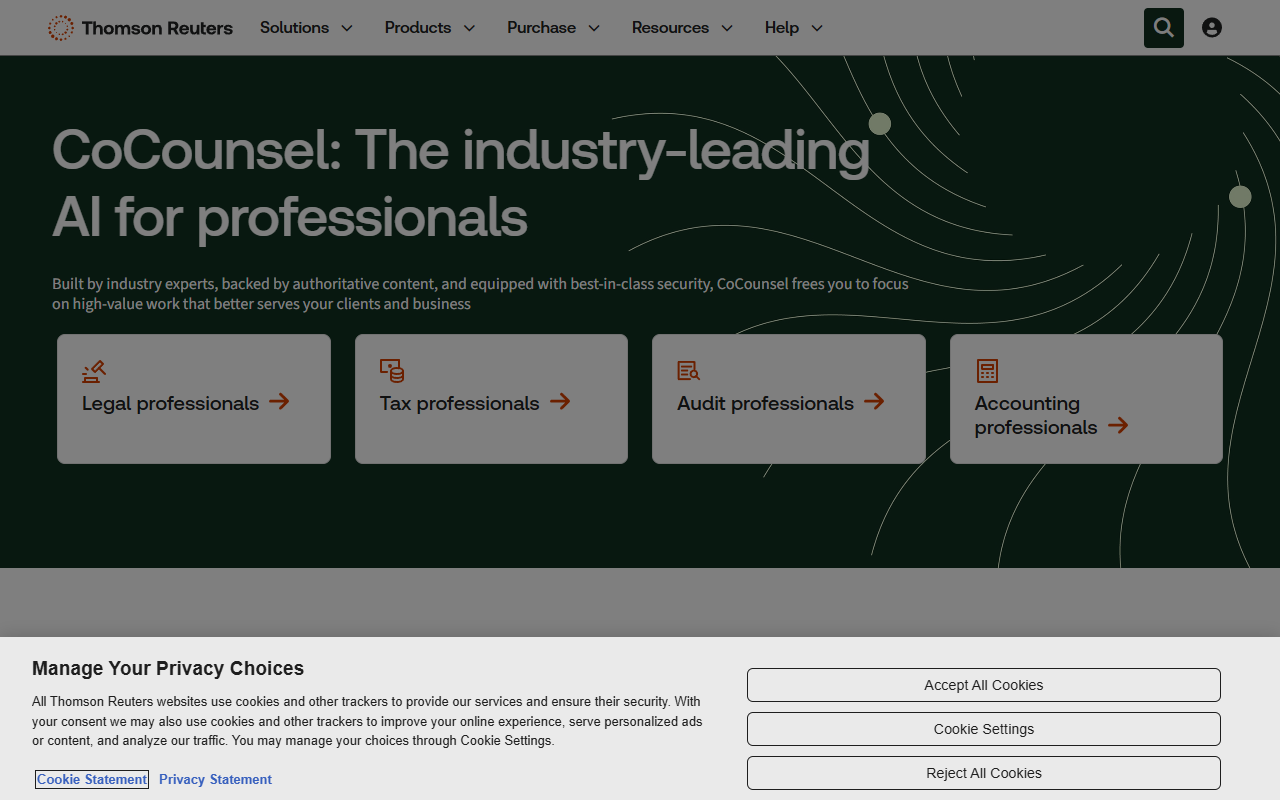Screen dimensions: 1280x800
Task: Click the Thomson Reuters logo
Action: (x=140, y=28)
